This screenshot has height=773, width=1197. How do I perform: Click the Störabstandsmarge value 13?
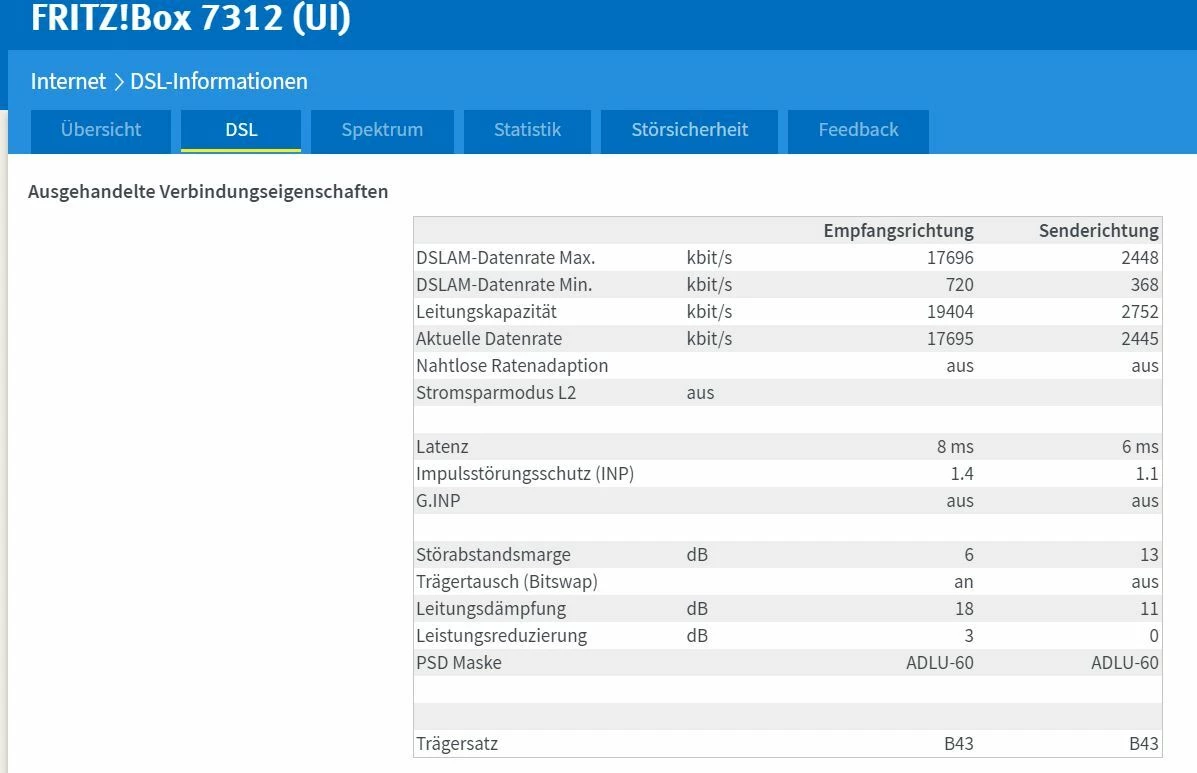(1149, 555)
